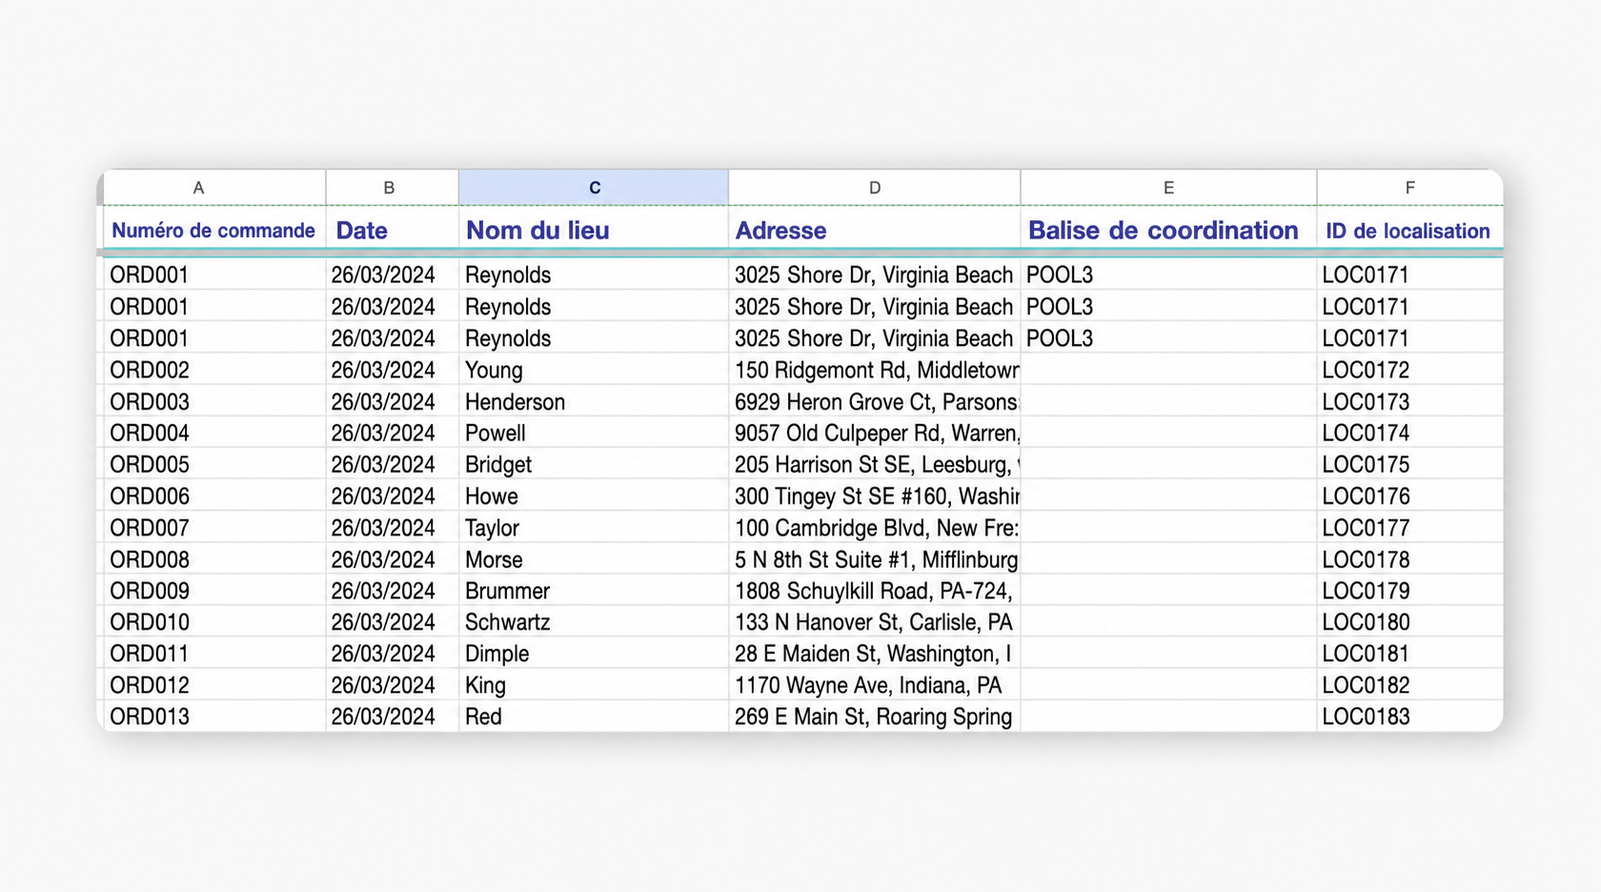Select the LOC0178 cell
This screenshot has height=892, width=1601.
coord(1410,560)
